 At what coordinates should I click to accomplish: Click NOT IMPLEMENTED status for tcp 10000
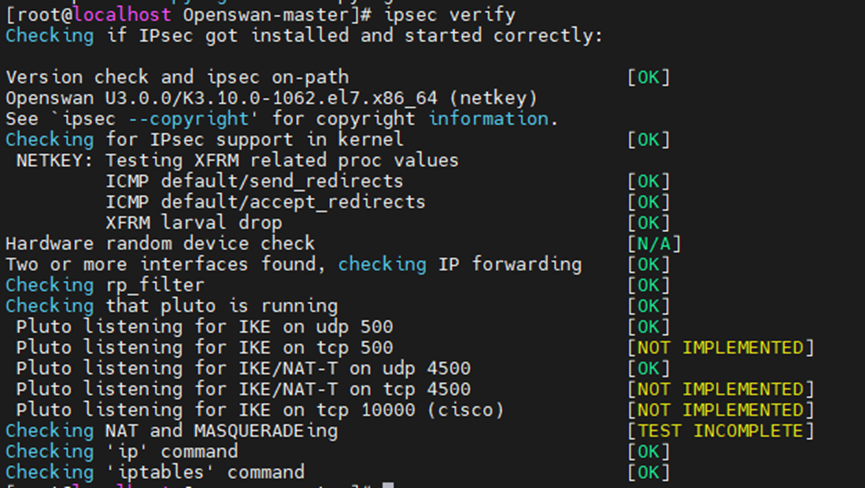721,410
